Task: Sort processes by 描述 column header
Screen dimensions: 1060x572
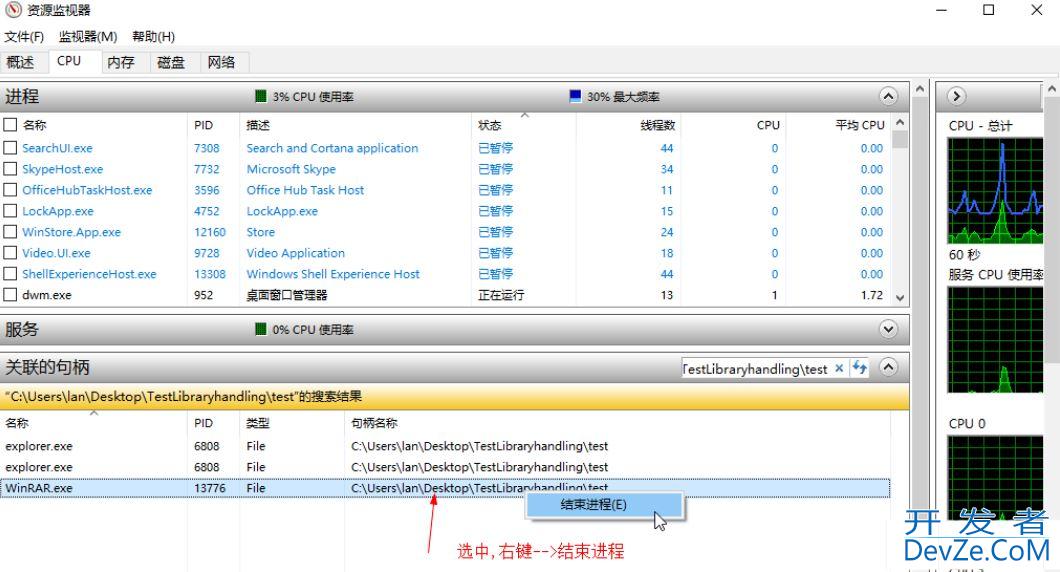Action: coord(258,125)
